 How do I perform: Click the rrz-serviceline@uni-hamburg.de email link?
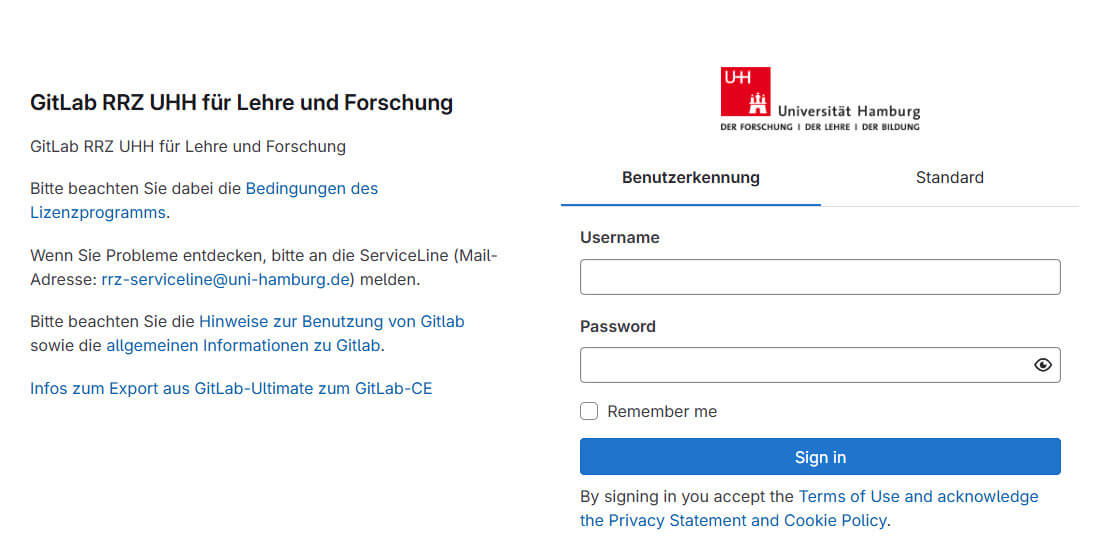pyautogui.click(x=227, y=279)
